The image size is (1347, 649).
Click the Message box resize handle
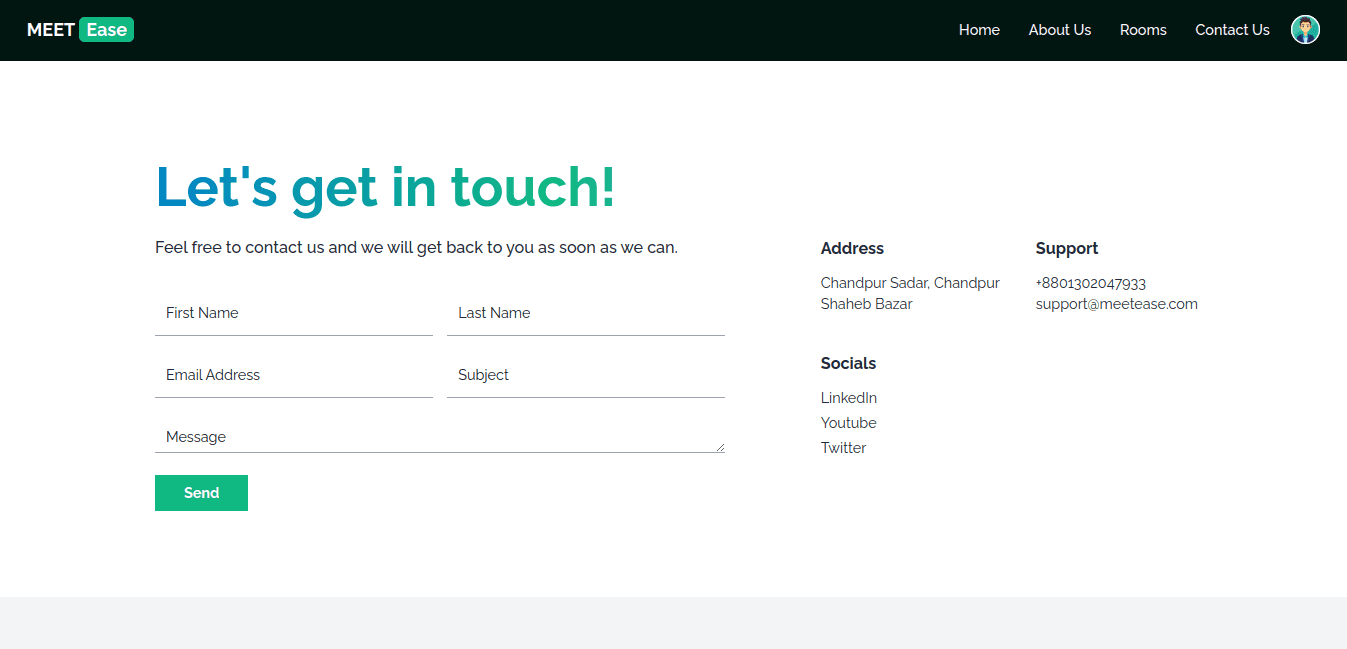[x=719, y=447]
